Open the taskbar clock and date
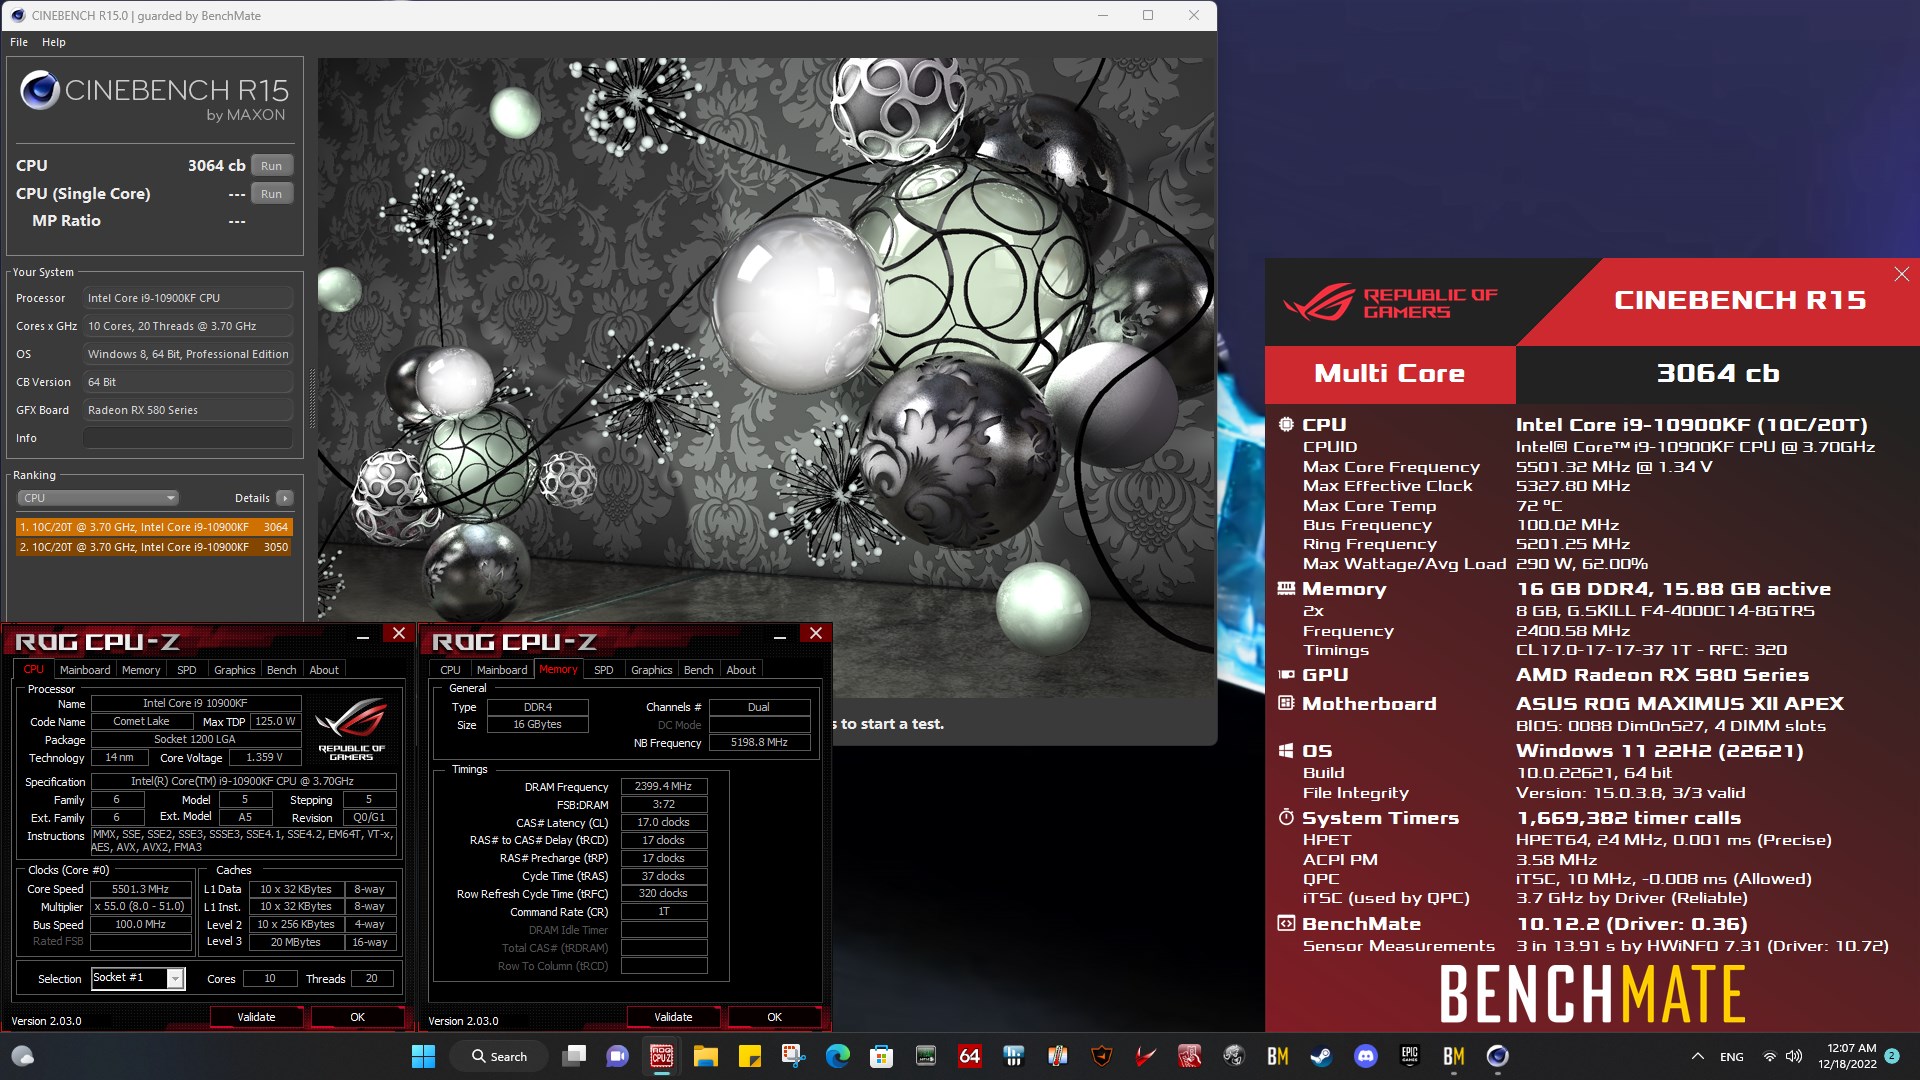 pos(1849,1056)
